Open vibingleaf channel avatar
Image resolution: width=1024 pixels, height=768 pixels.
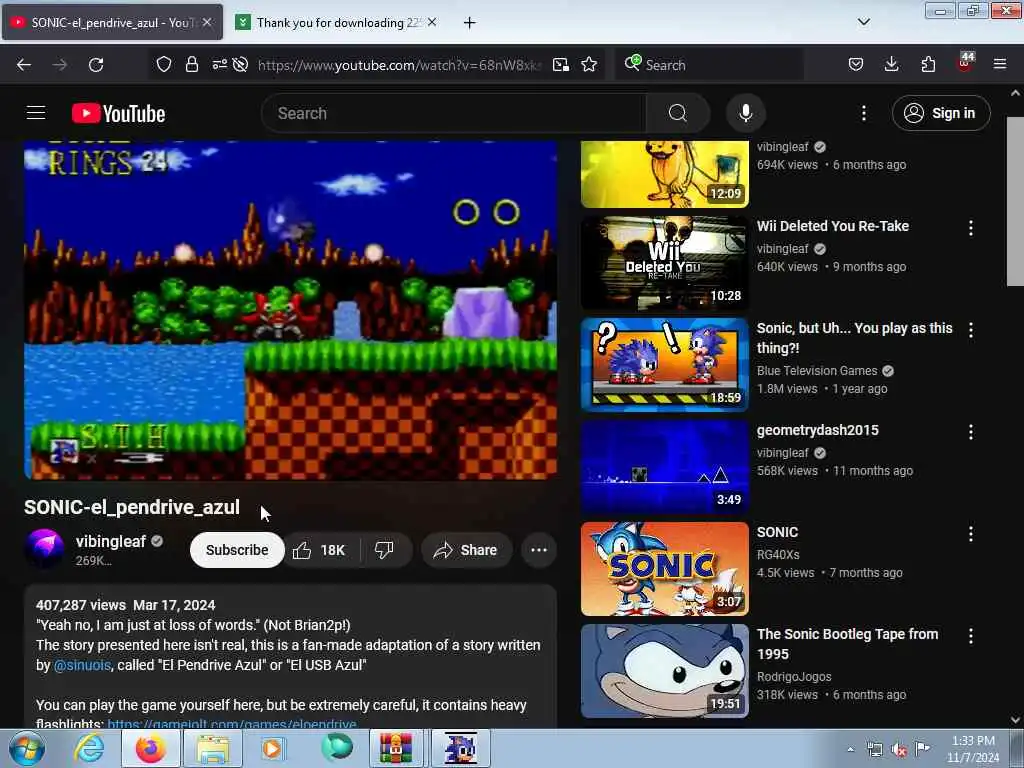[x=44, y=549]
